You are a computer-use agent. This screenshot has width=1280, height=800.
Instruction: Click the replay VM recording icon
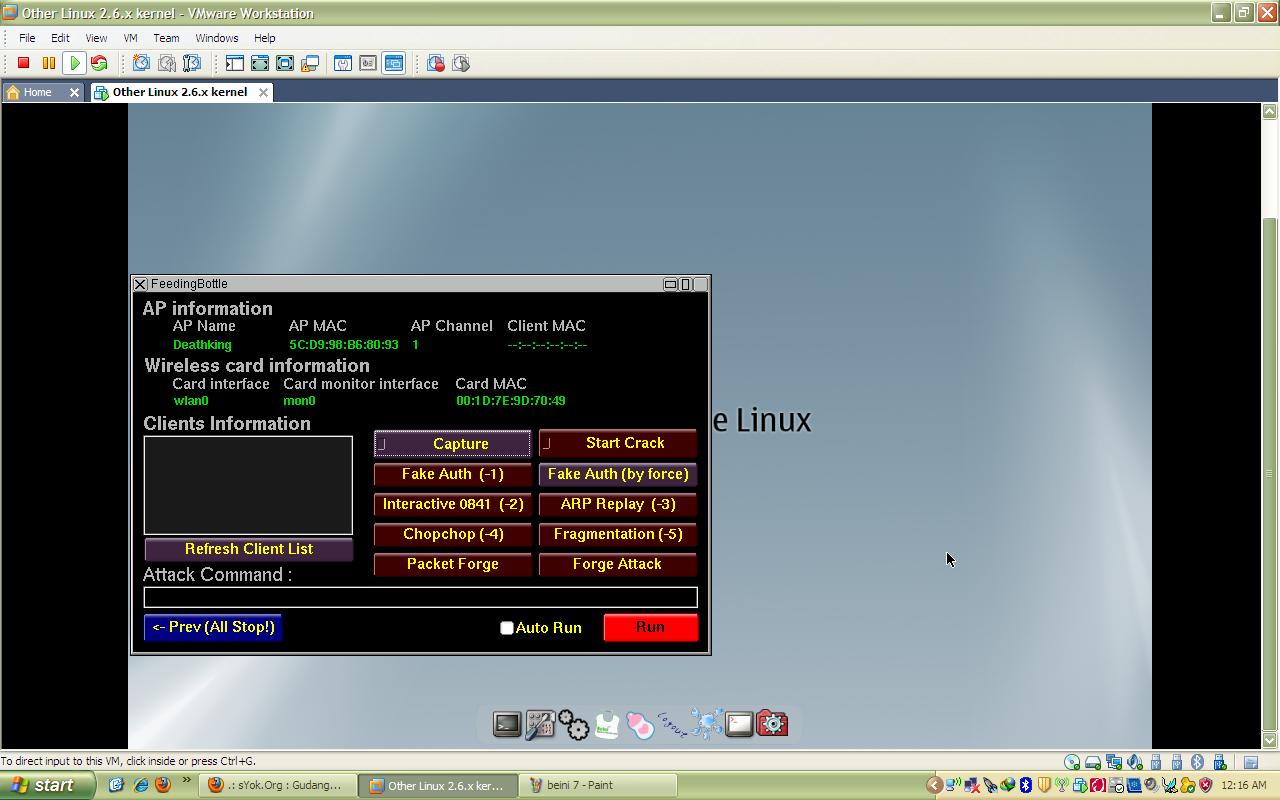click(x=460, y=63)
